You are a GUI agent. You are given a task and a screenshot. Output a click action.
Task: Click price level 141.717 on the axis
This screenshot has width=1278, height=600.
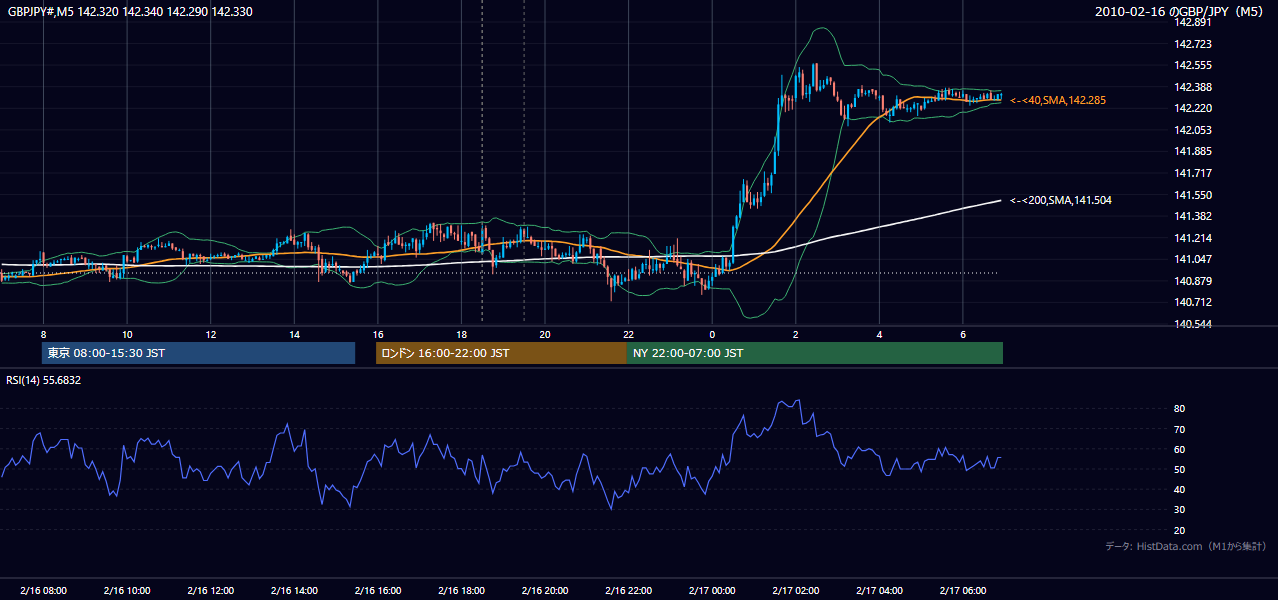click(x=1192, y=173)
